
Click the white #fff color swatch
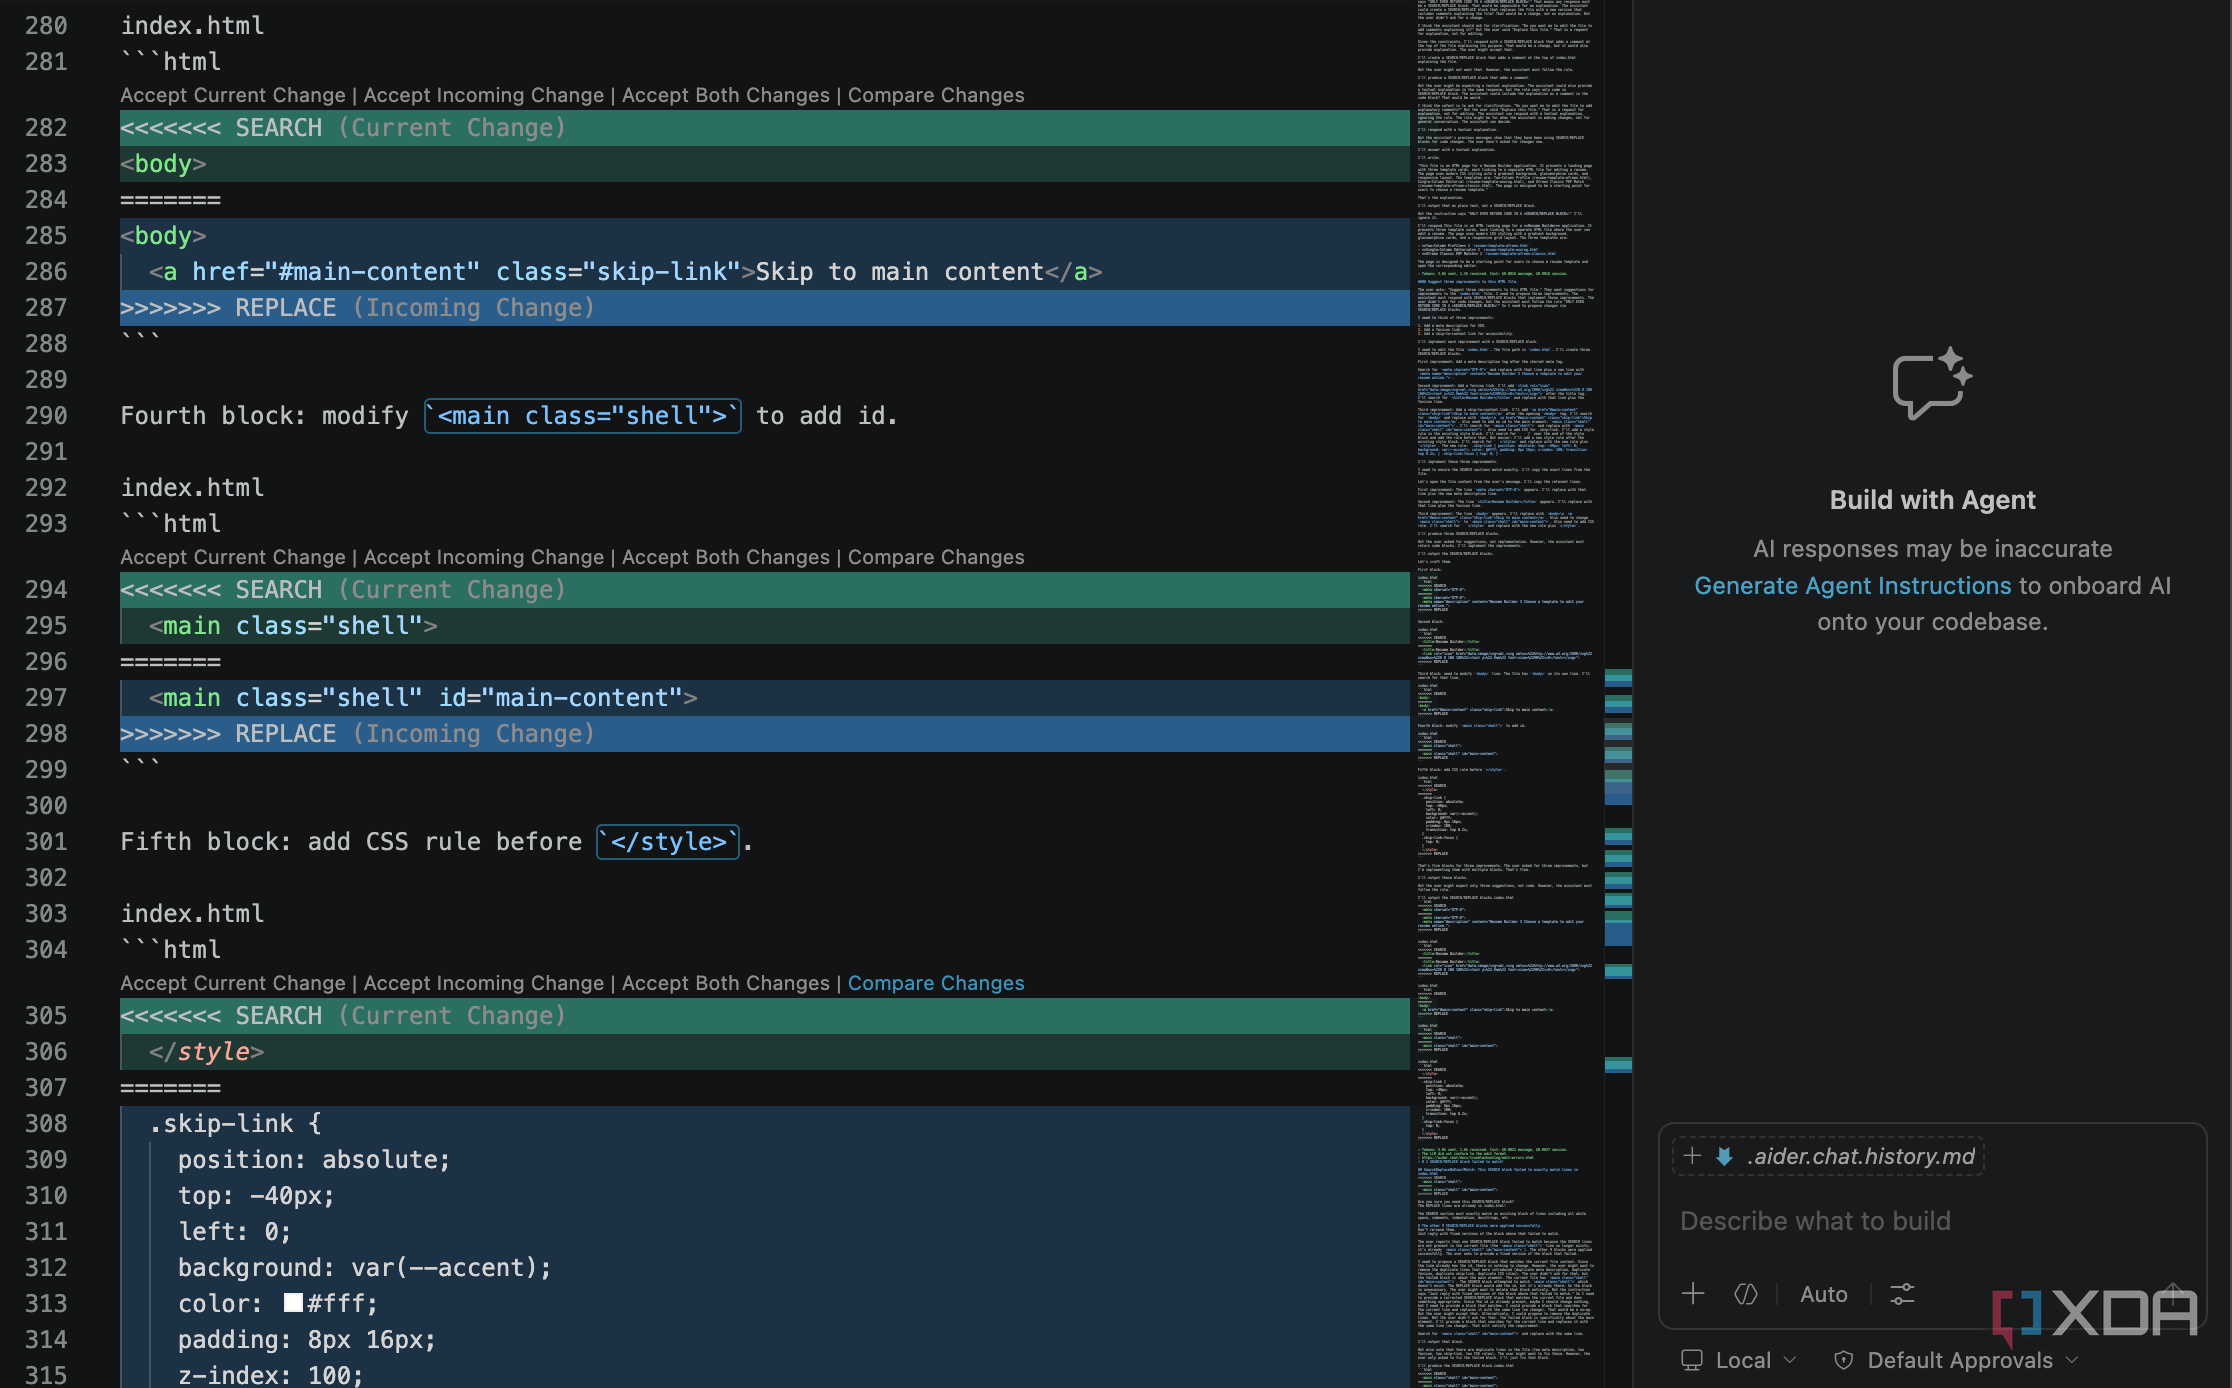coord(293,1303)
